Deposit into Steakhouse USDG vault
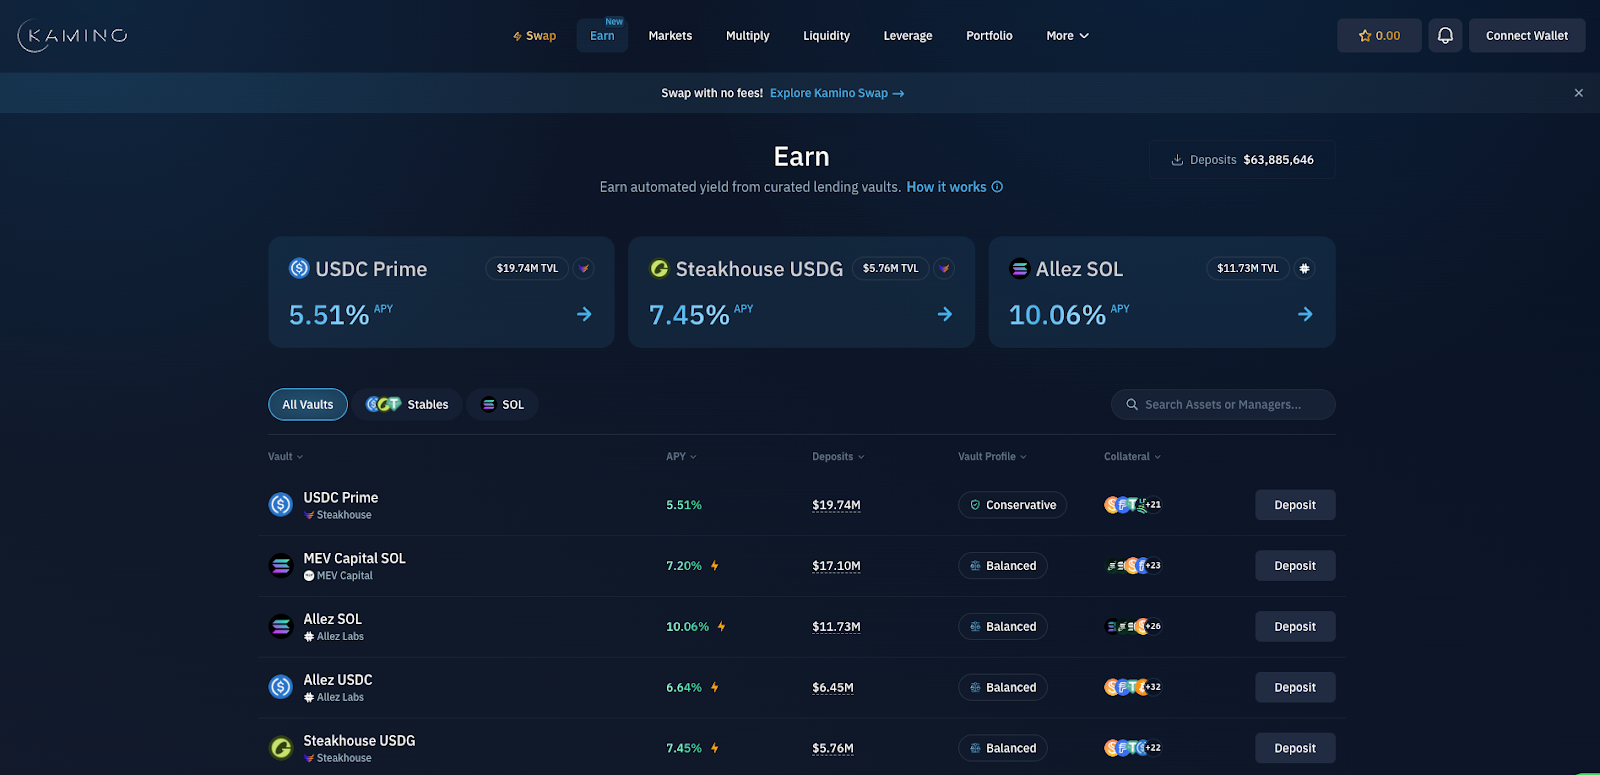This screenshot has height=775, width=1600. tap(1295, 748)
